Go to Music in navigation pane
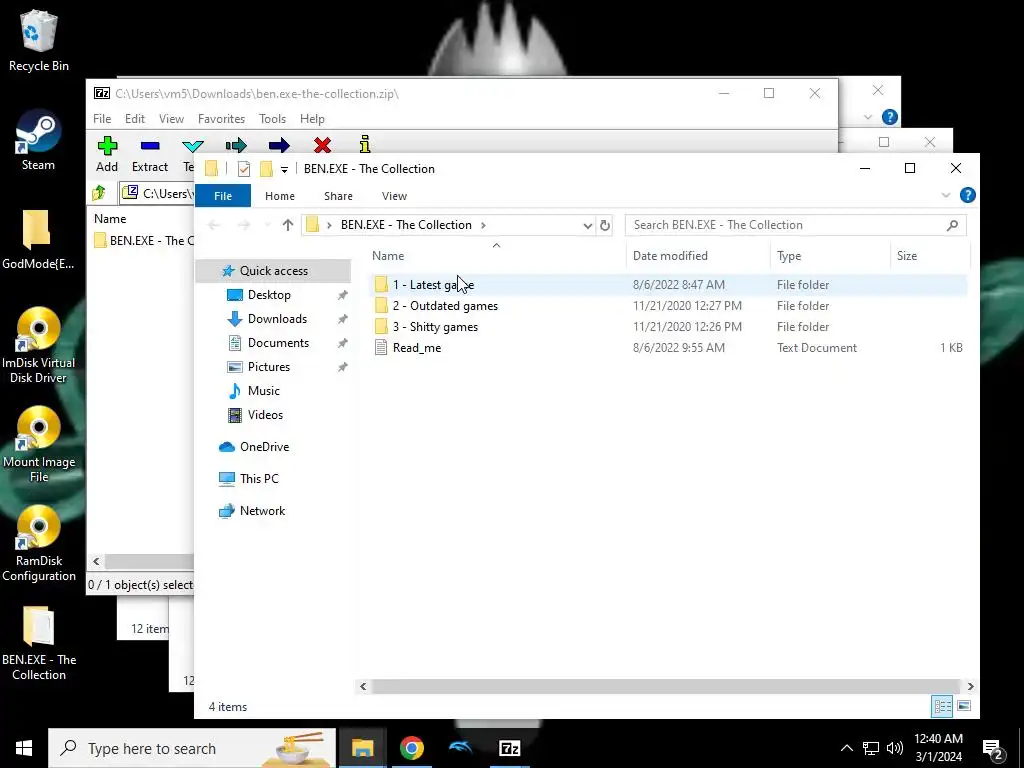The height and width of the screenshot is (768, 1024). tap(263, 391)
